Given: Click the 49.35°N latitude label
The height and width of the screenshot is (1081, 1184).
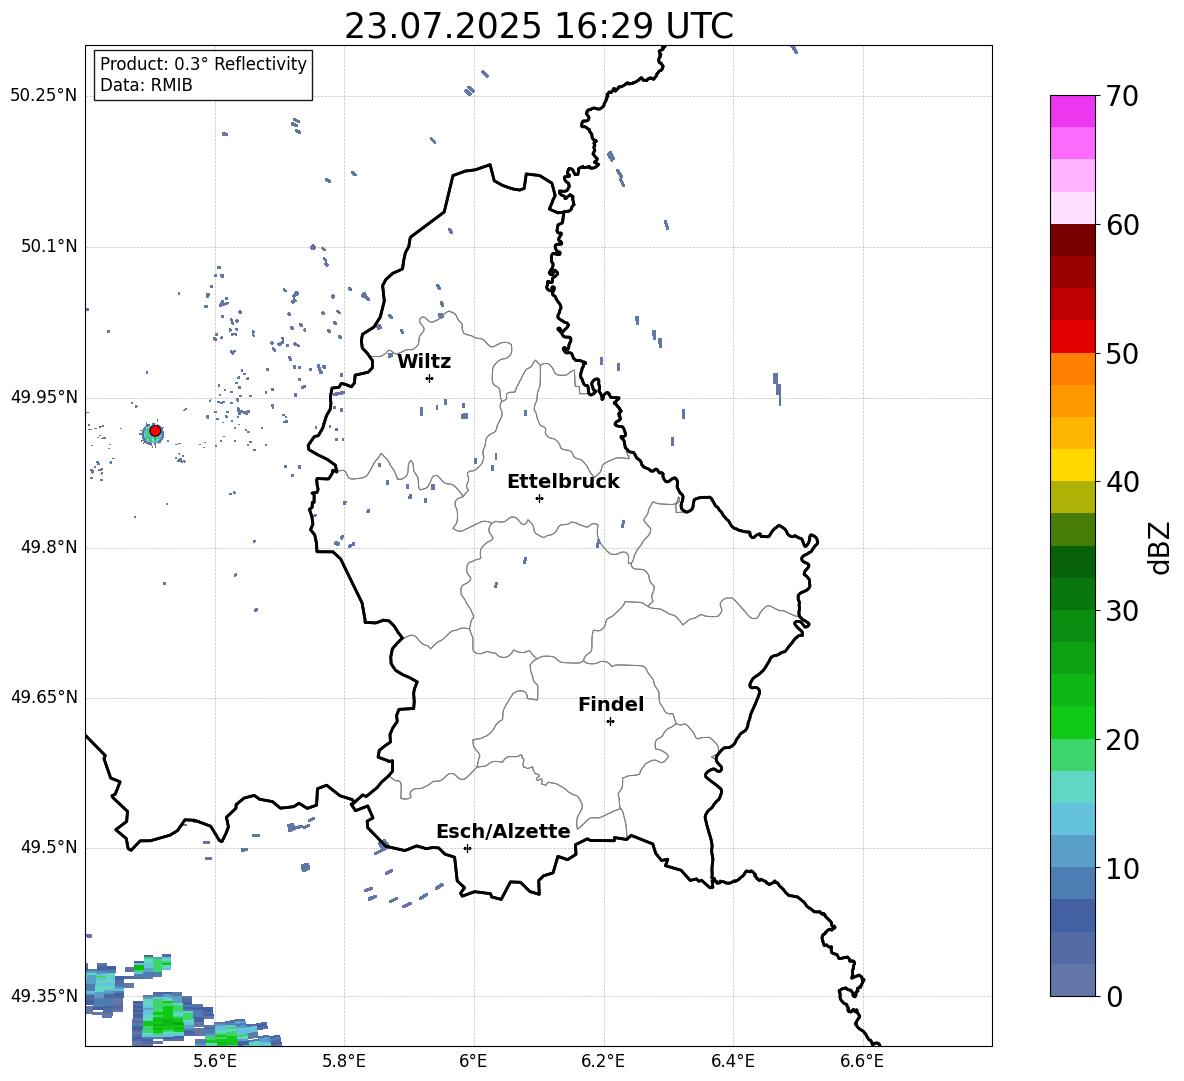Looking at the screenshot, I should point(44,996).
